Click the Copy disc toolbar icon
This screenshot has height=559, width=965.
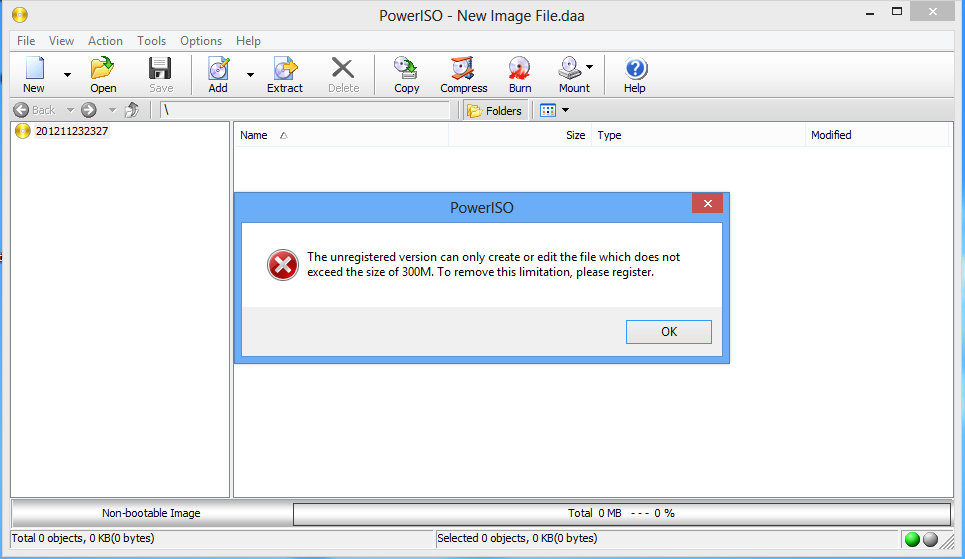pyautogui.click(x=406, y=74)
